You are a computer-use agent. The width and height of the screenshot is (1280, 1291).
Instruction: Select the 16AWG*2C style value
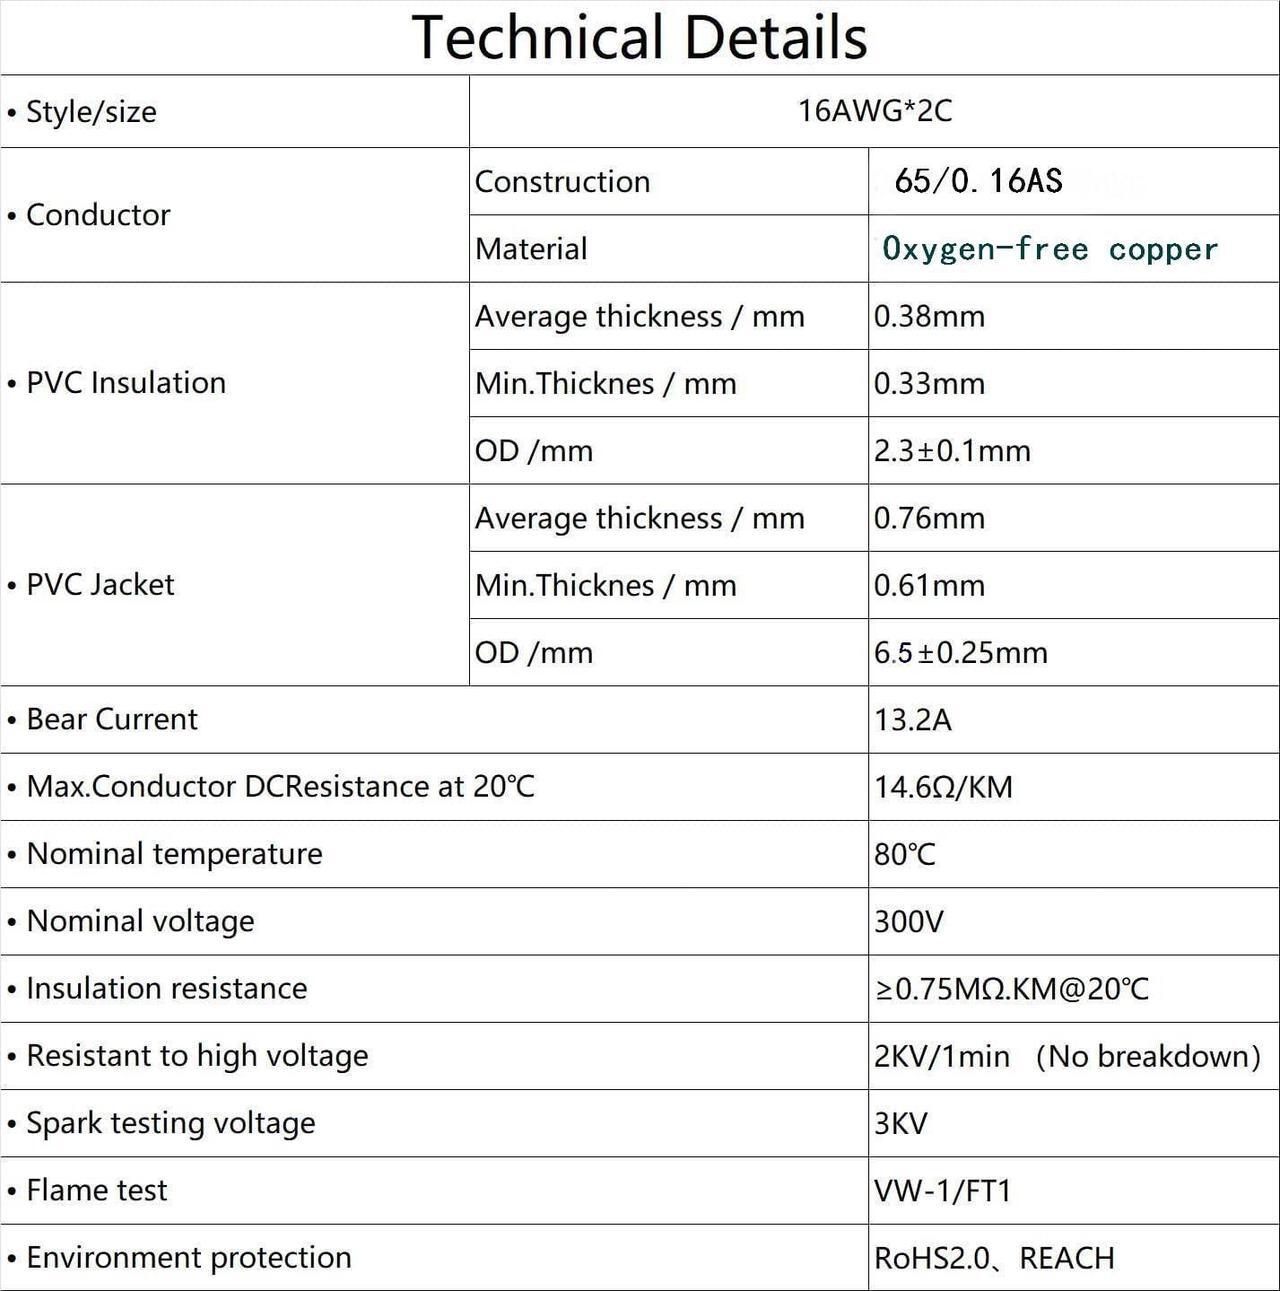tap(874, 110)
